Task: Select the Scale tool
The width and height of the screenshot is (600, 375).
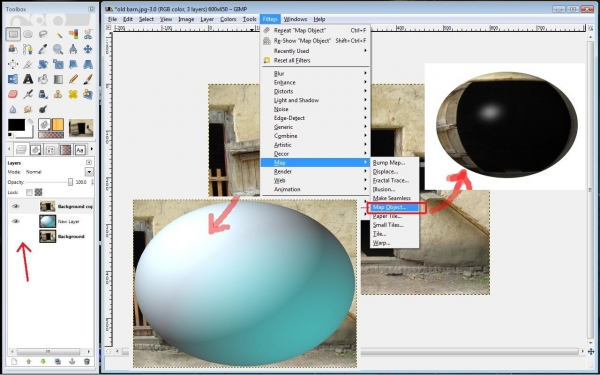Action: coord(58,64)
